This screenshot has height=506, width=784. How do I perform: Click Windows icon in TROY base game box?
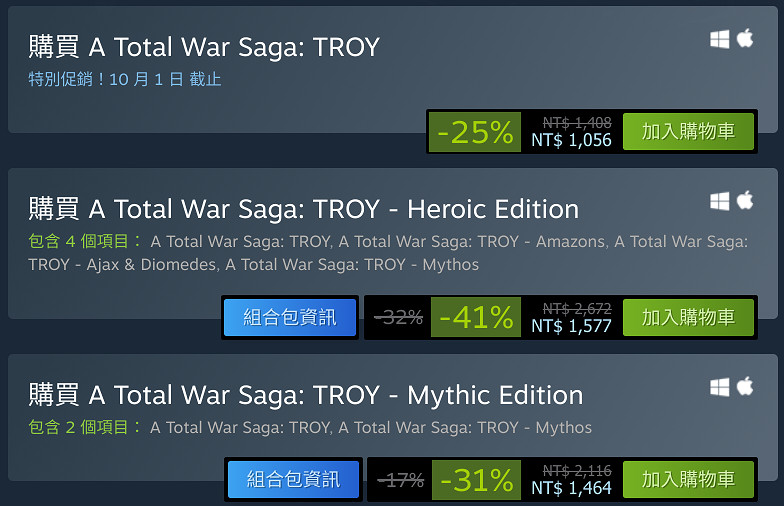click(x=719, y=39)
